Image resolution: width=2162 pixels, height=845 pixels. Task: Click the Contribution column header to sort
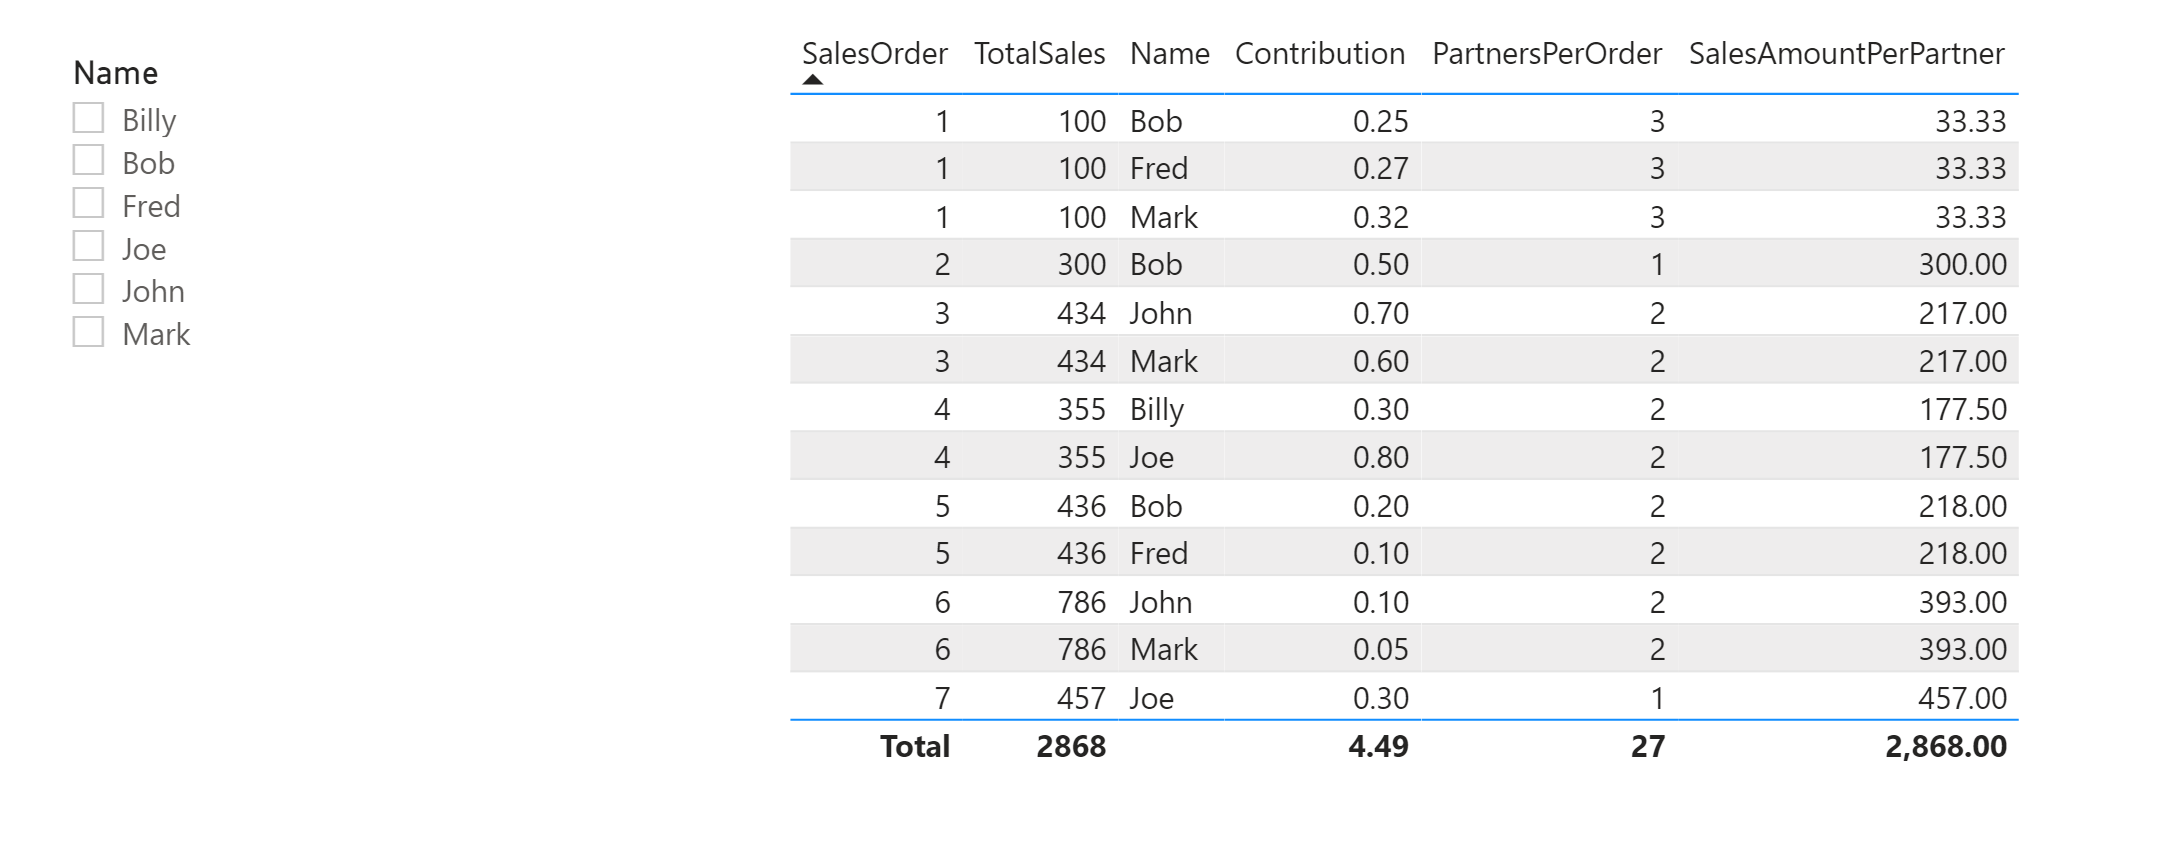(1318, 53)
